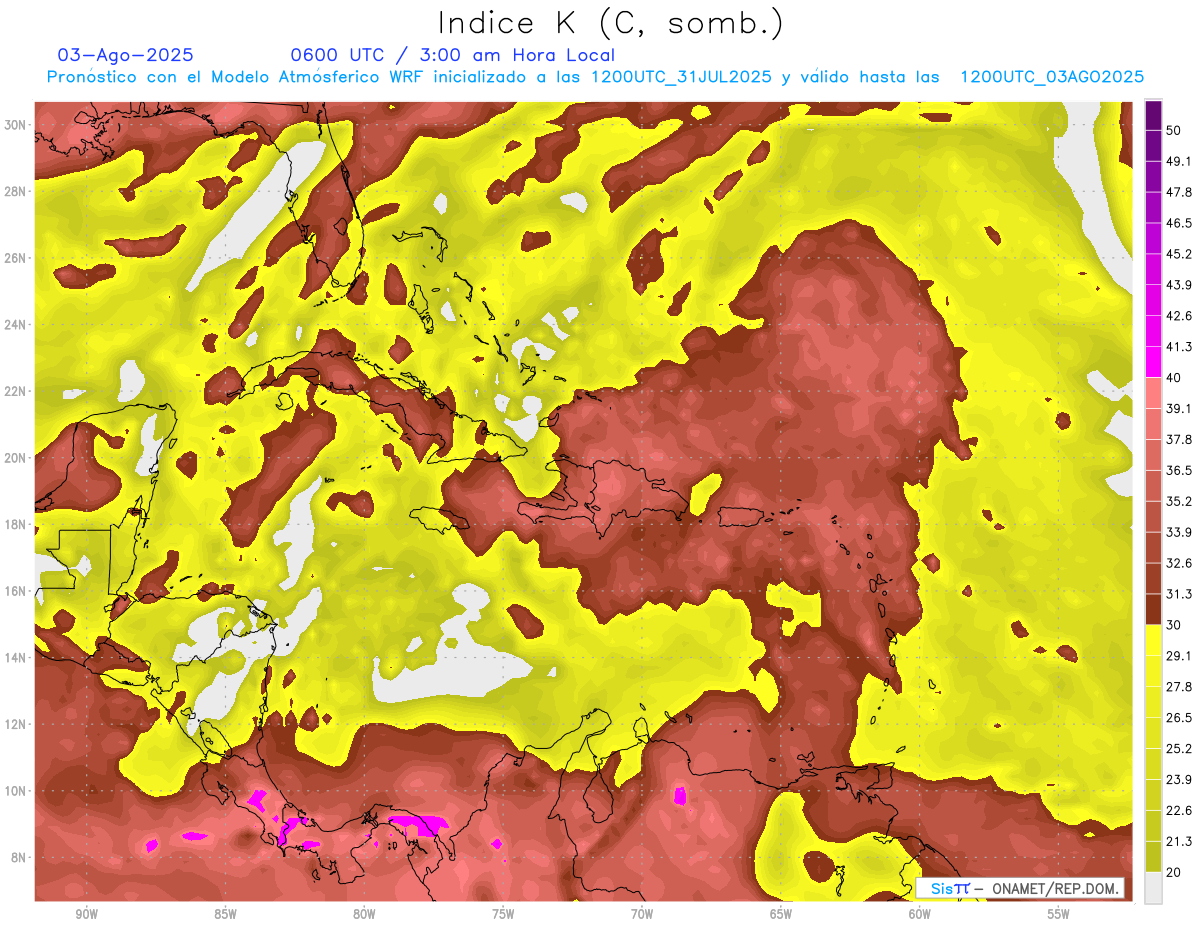Click the '75W' longitude axis label
Viewport: 1200px width, 927px height.
coord(503,914)
